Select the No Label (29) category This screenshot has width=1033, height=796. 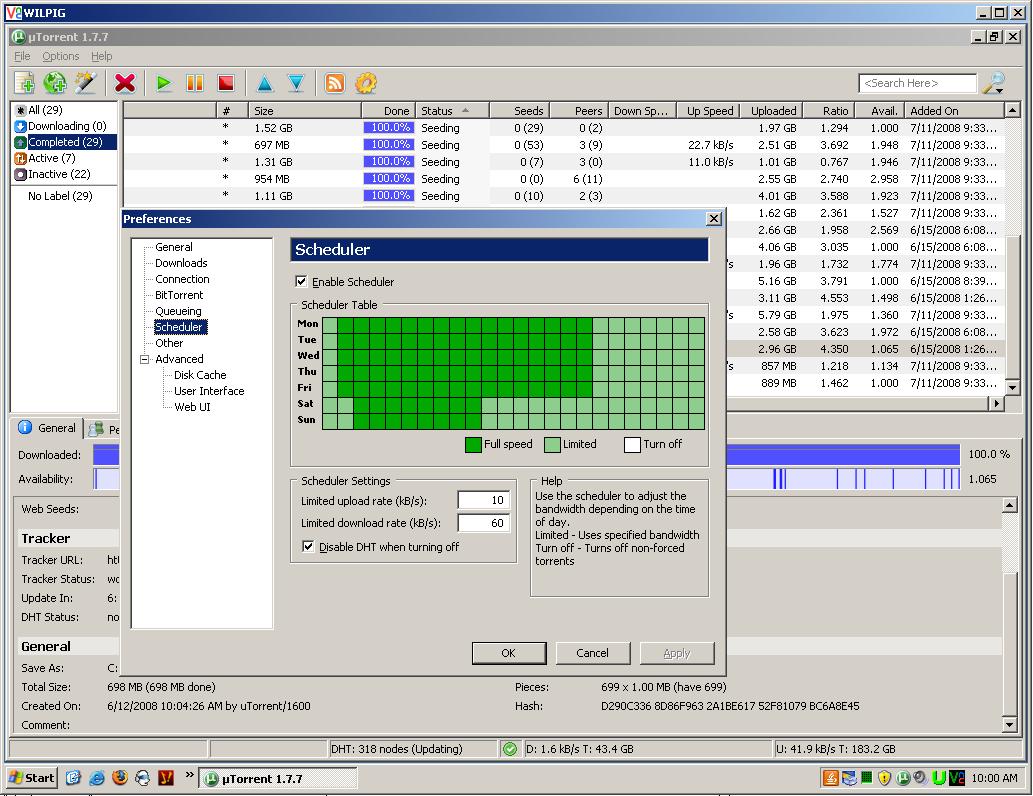pyautogui.click(x=60, y=196)
